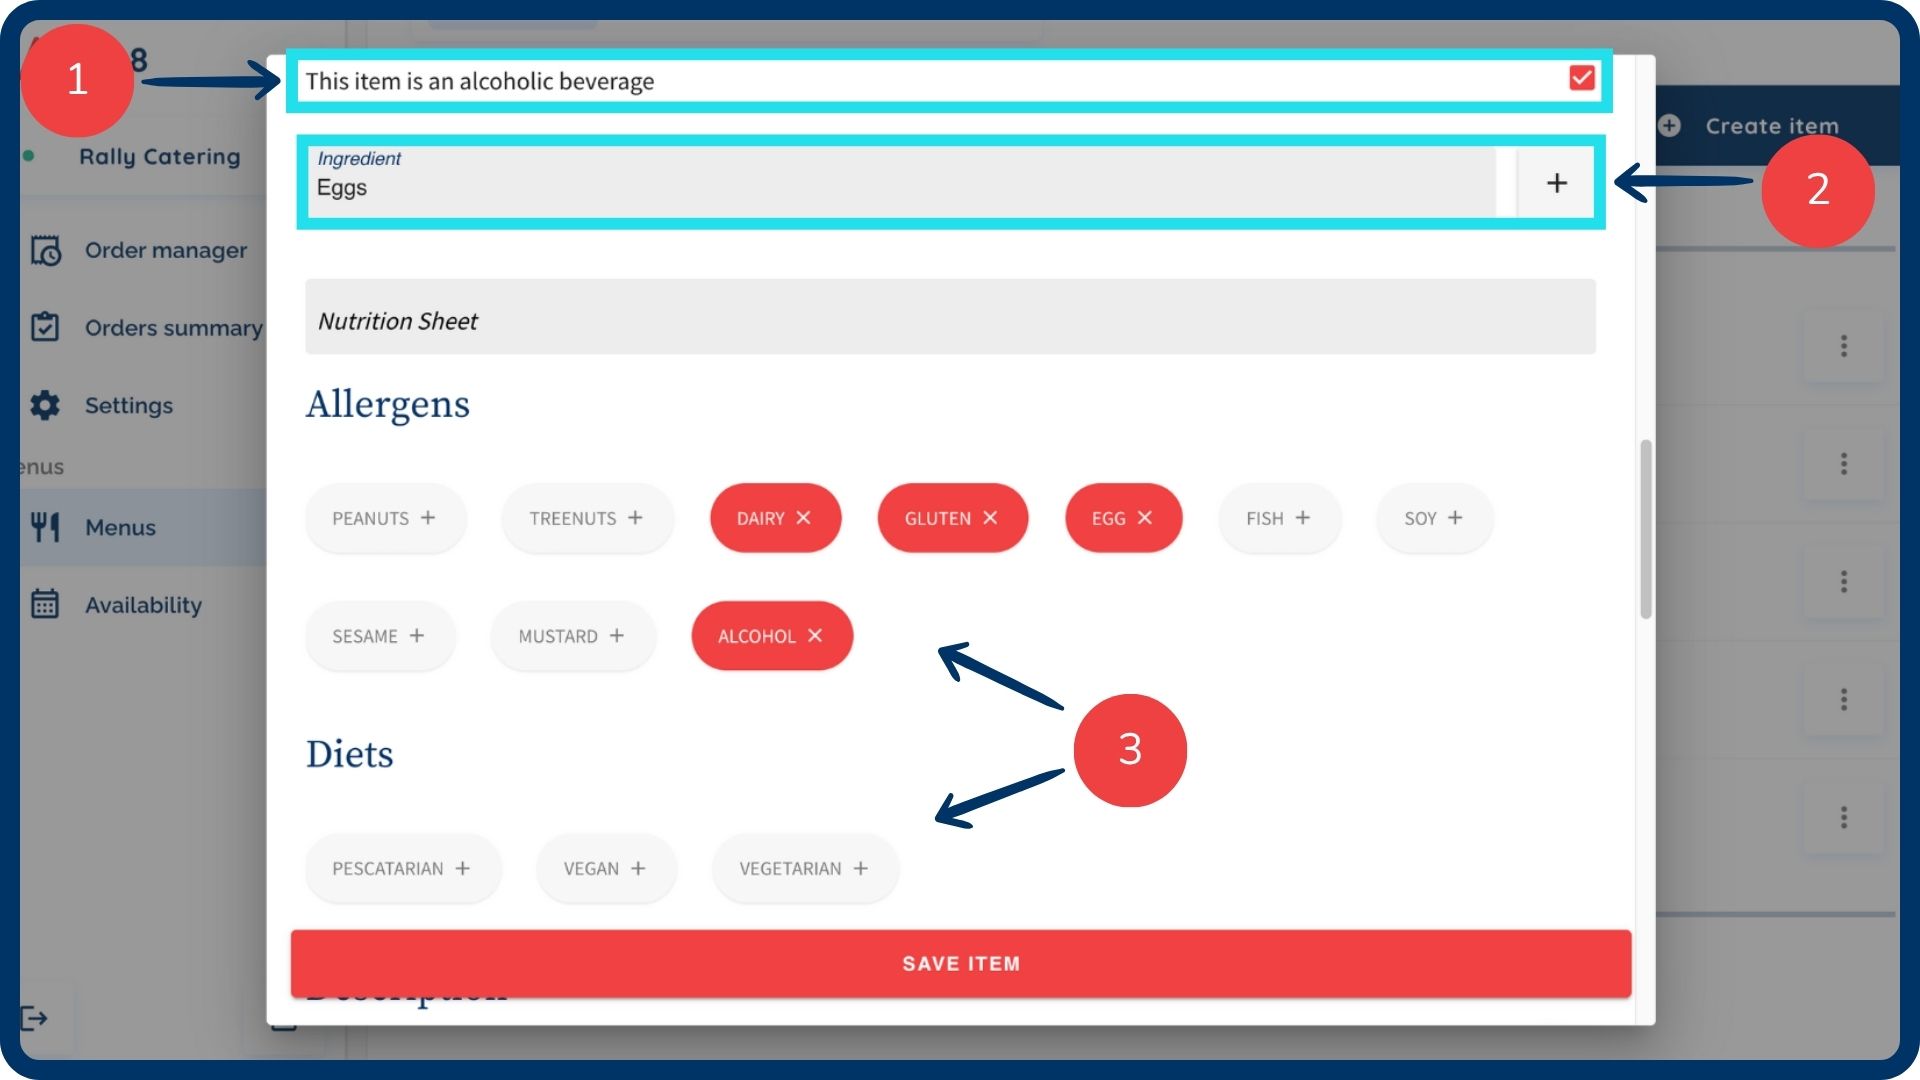The height and width of the screenshot is (1080, 1920).
Task: Click the modal's vertical scrollbar
Action: 1645,530
